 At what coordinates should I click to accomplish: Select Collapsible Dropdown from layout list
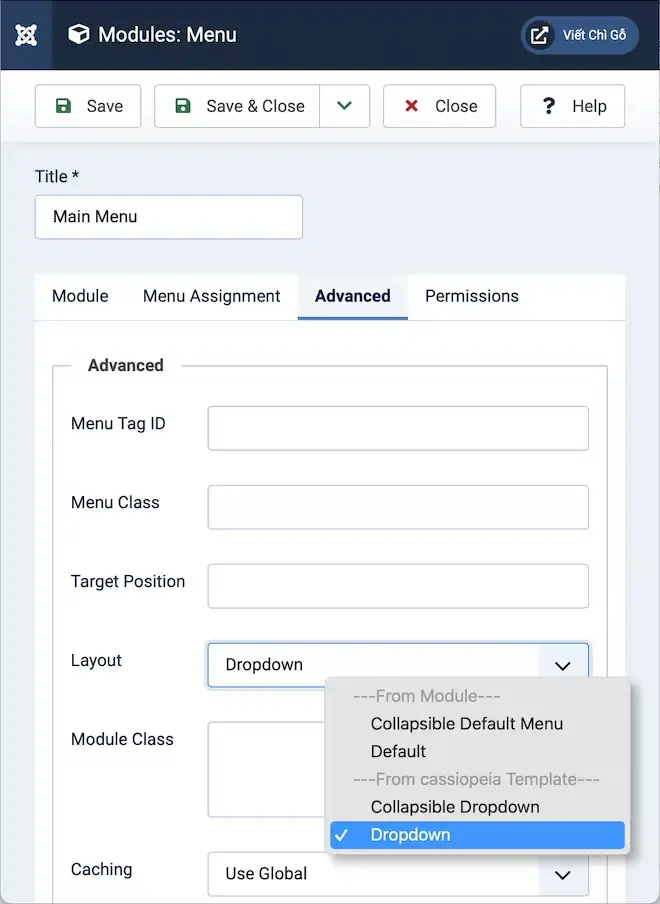pos(454,807)
